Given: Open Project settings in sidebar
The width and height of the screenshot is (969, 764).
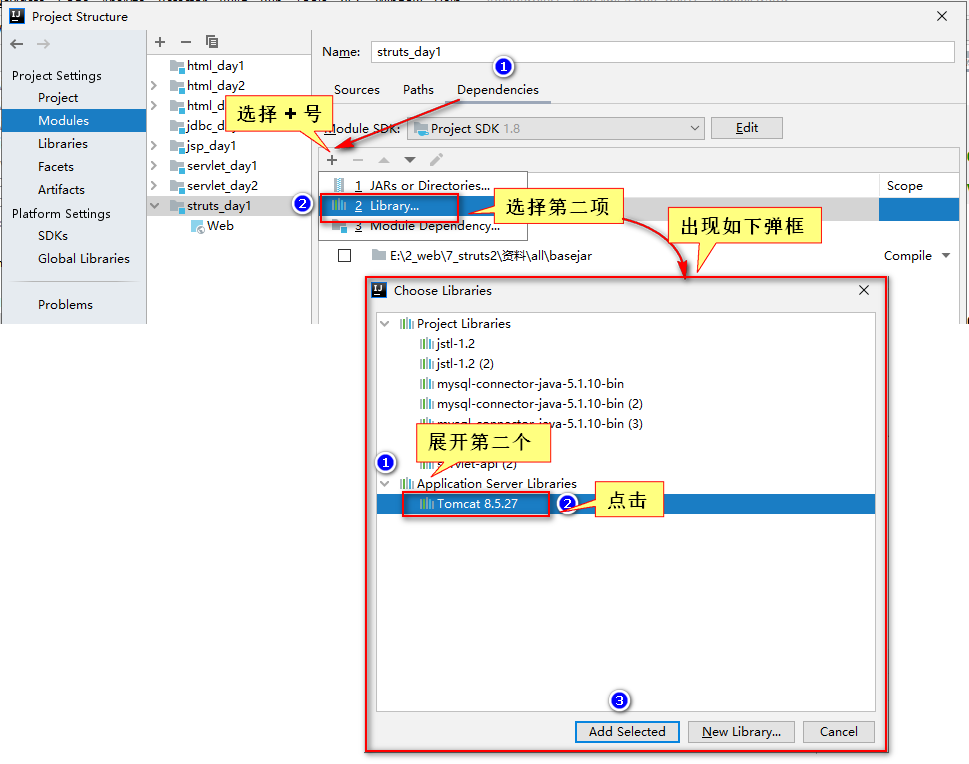Looking at the screenshot, I should (x=58, y=98).
